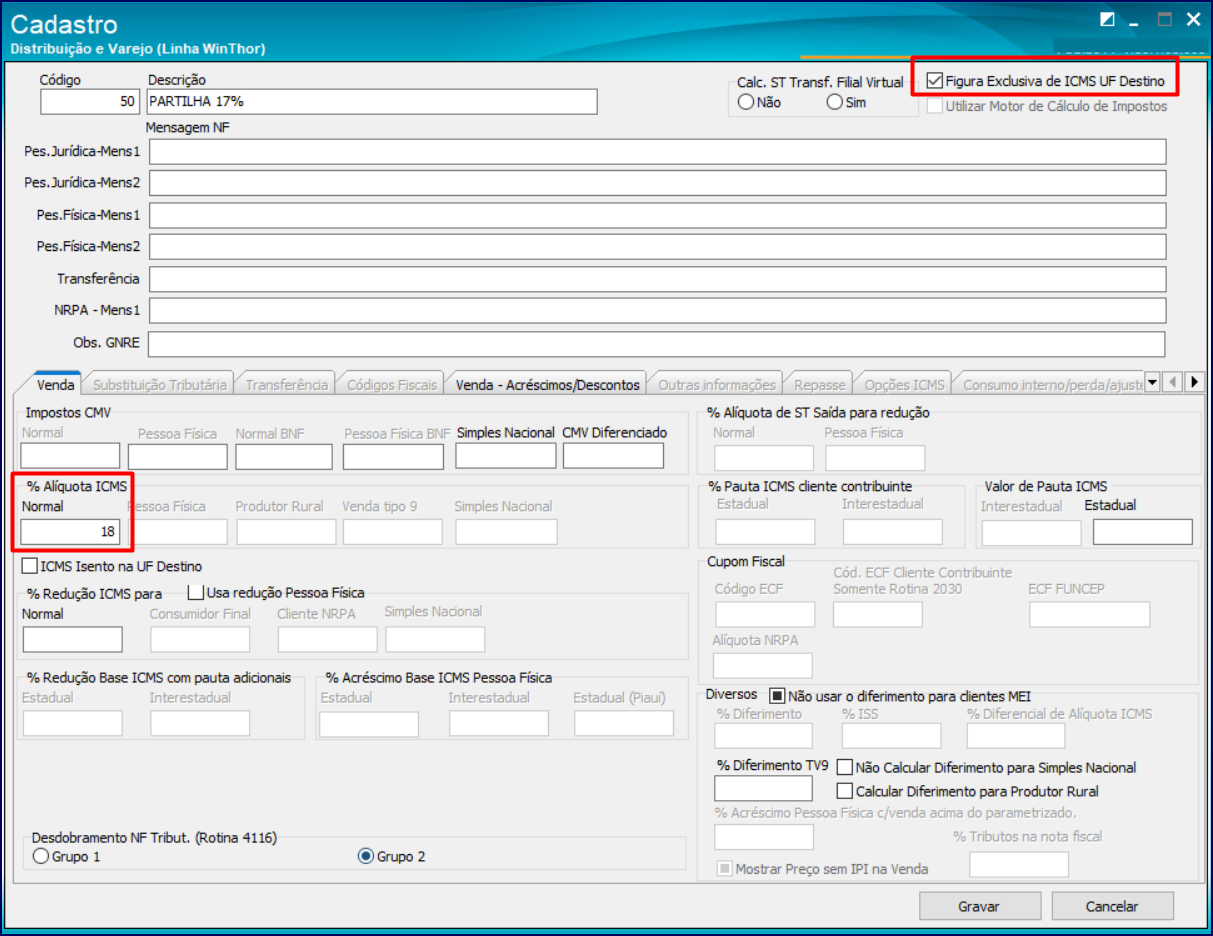Screen dimensions: 1213x936
Task: Click the CMV Diferenciado field
Action: (x=613, y=456)
